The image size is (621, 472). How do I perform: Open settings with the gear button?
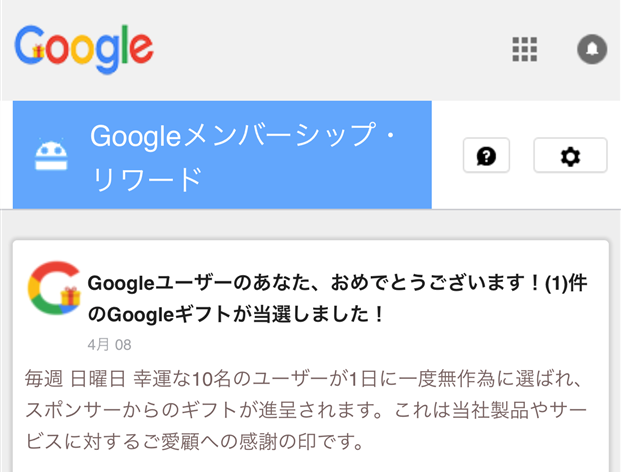tap(570, 155)
